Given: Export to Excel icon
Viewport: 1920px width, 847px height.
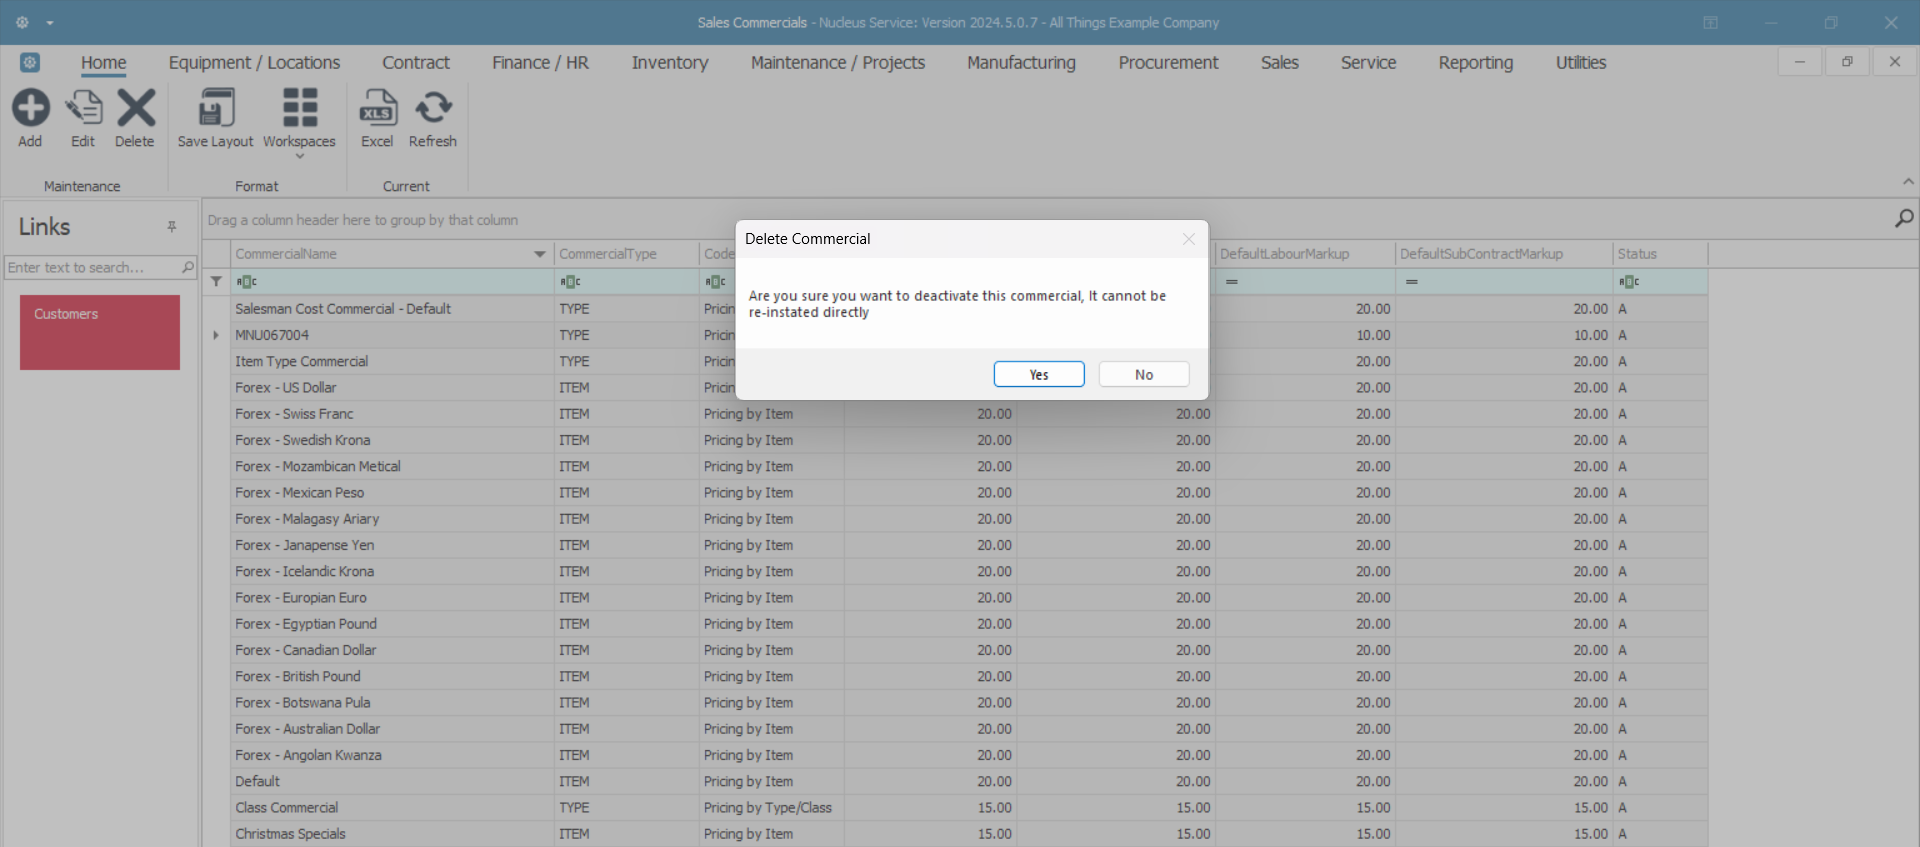Looking at the screenshot, I should tap(377, 108).
